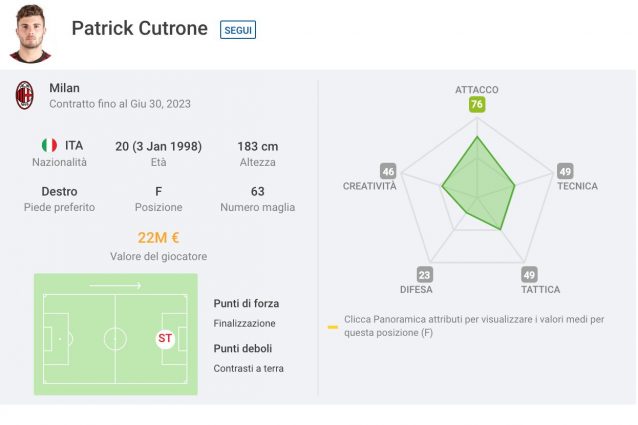Image resolution: width=638 pixels, height=425 pixels.
Task: Click the green radar chart polygon
Action: [x=480, y=185]
